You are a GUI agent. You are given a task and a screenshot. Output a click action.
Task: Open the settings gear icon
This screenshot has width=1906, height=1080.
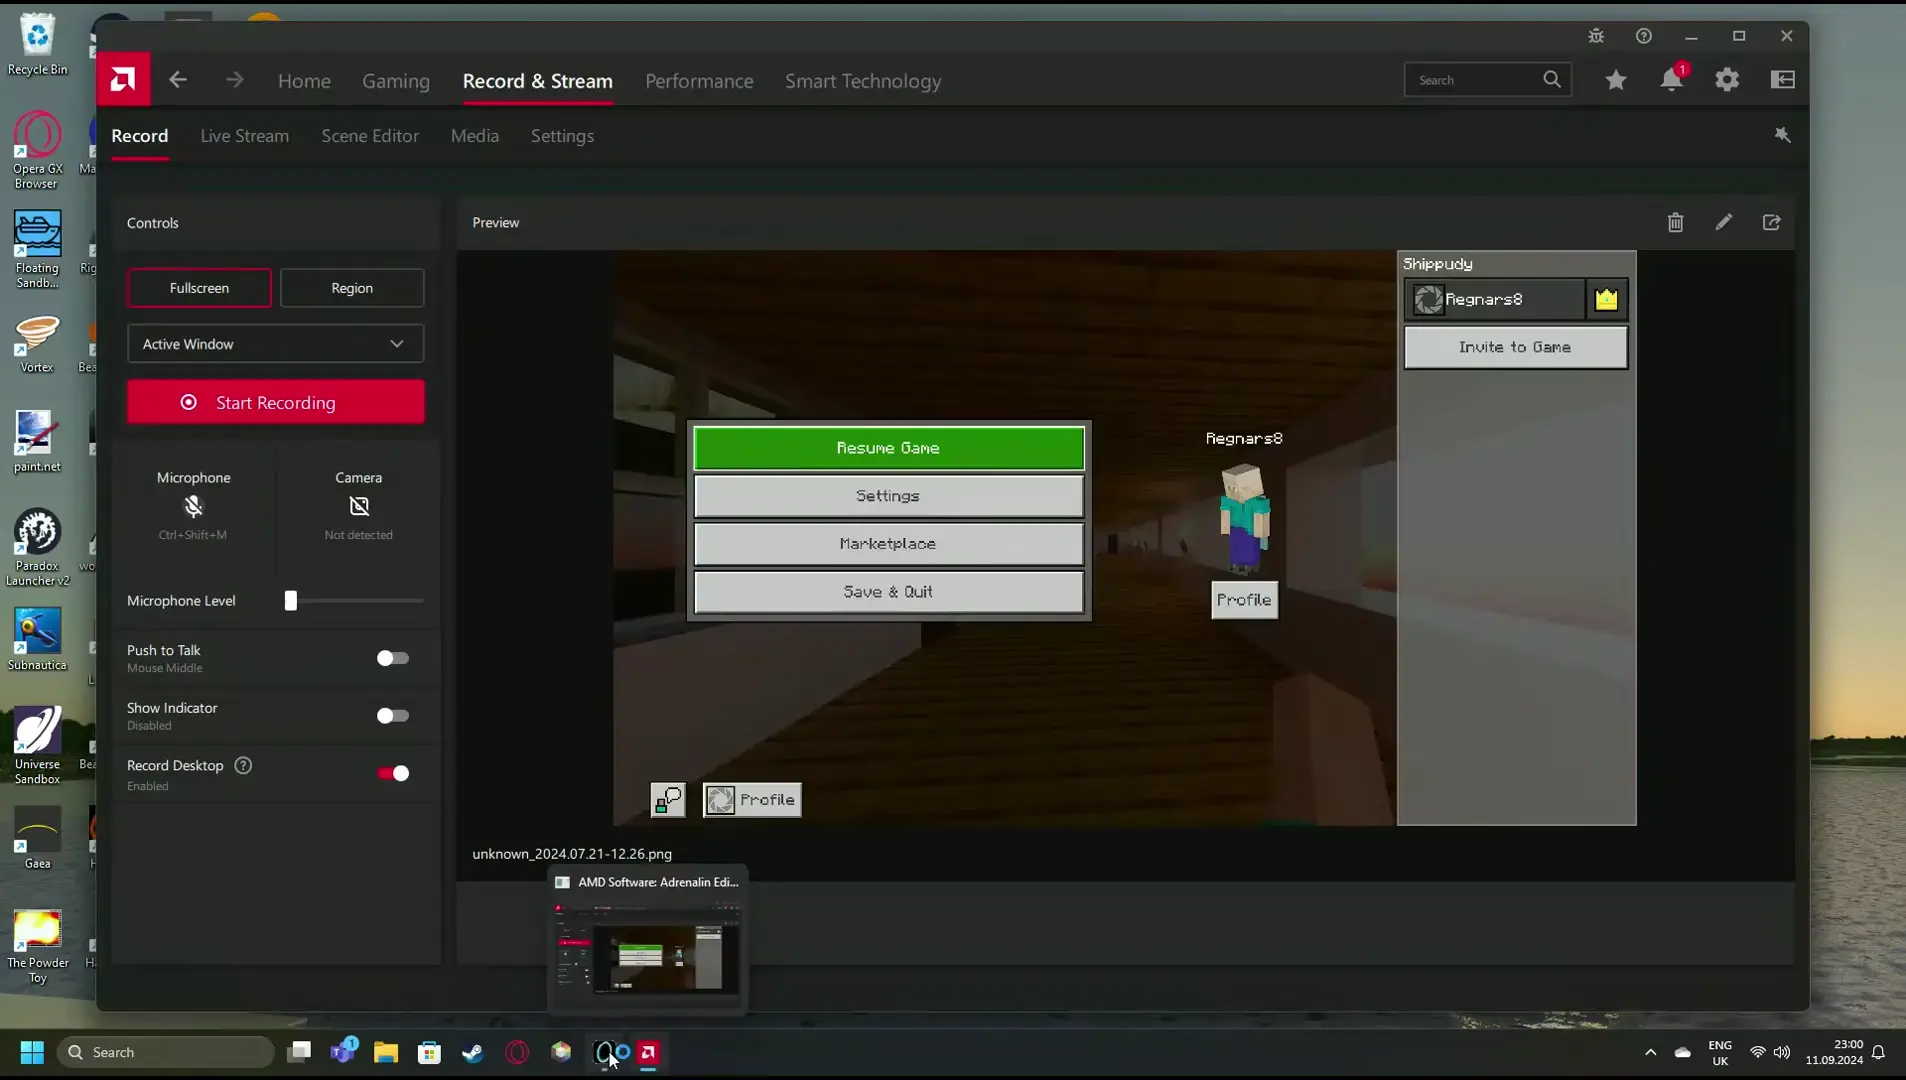1727,80
